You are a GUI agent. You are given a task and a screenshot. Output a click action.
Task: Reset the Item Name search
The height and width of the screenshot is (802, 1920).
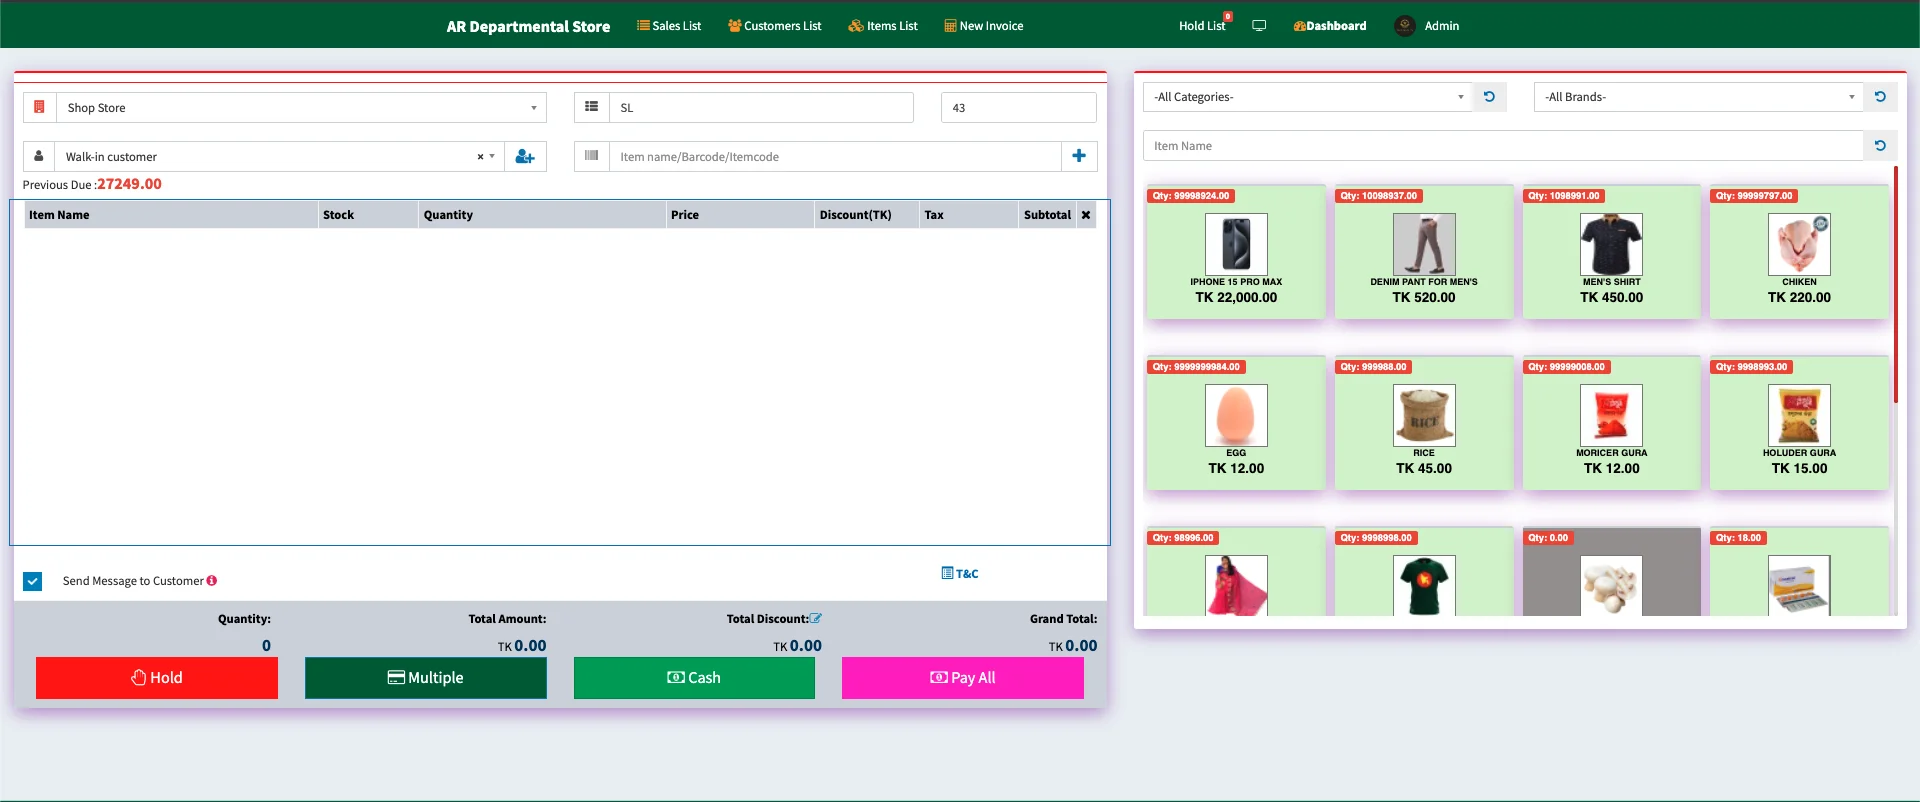[x=1880, y=146]
